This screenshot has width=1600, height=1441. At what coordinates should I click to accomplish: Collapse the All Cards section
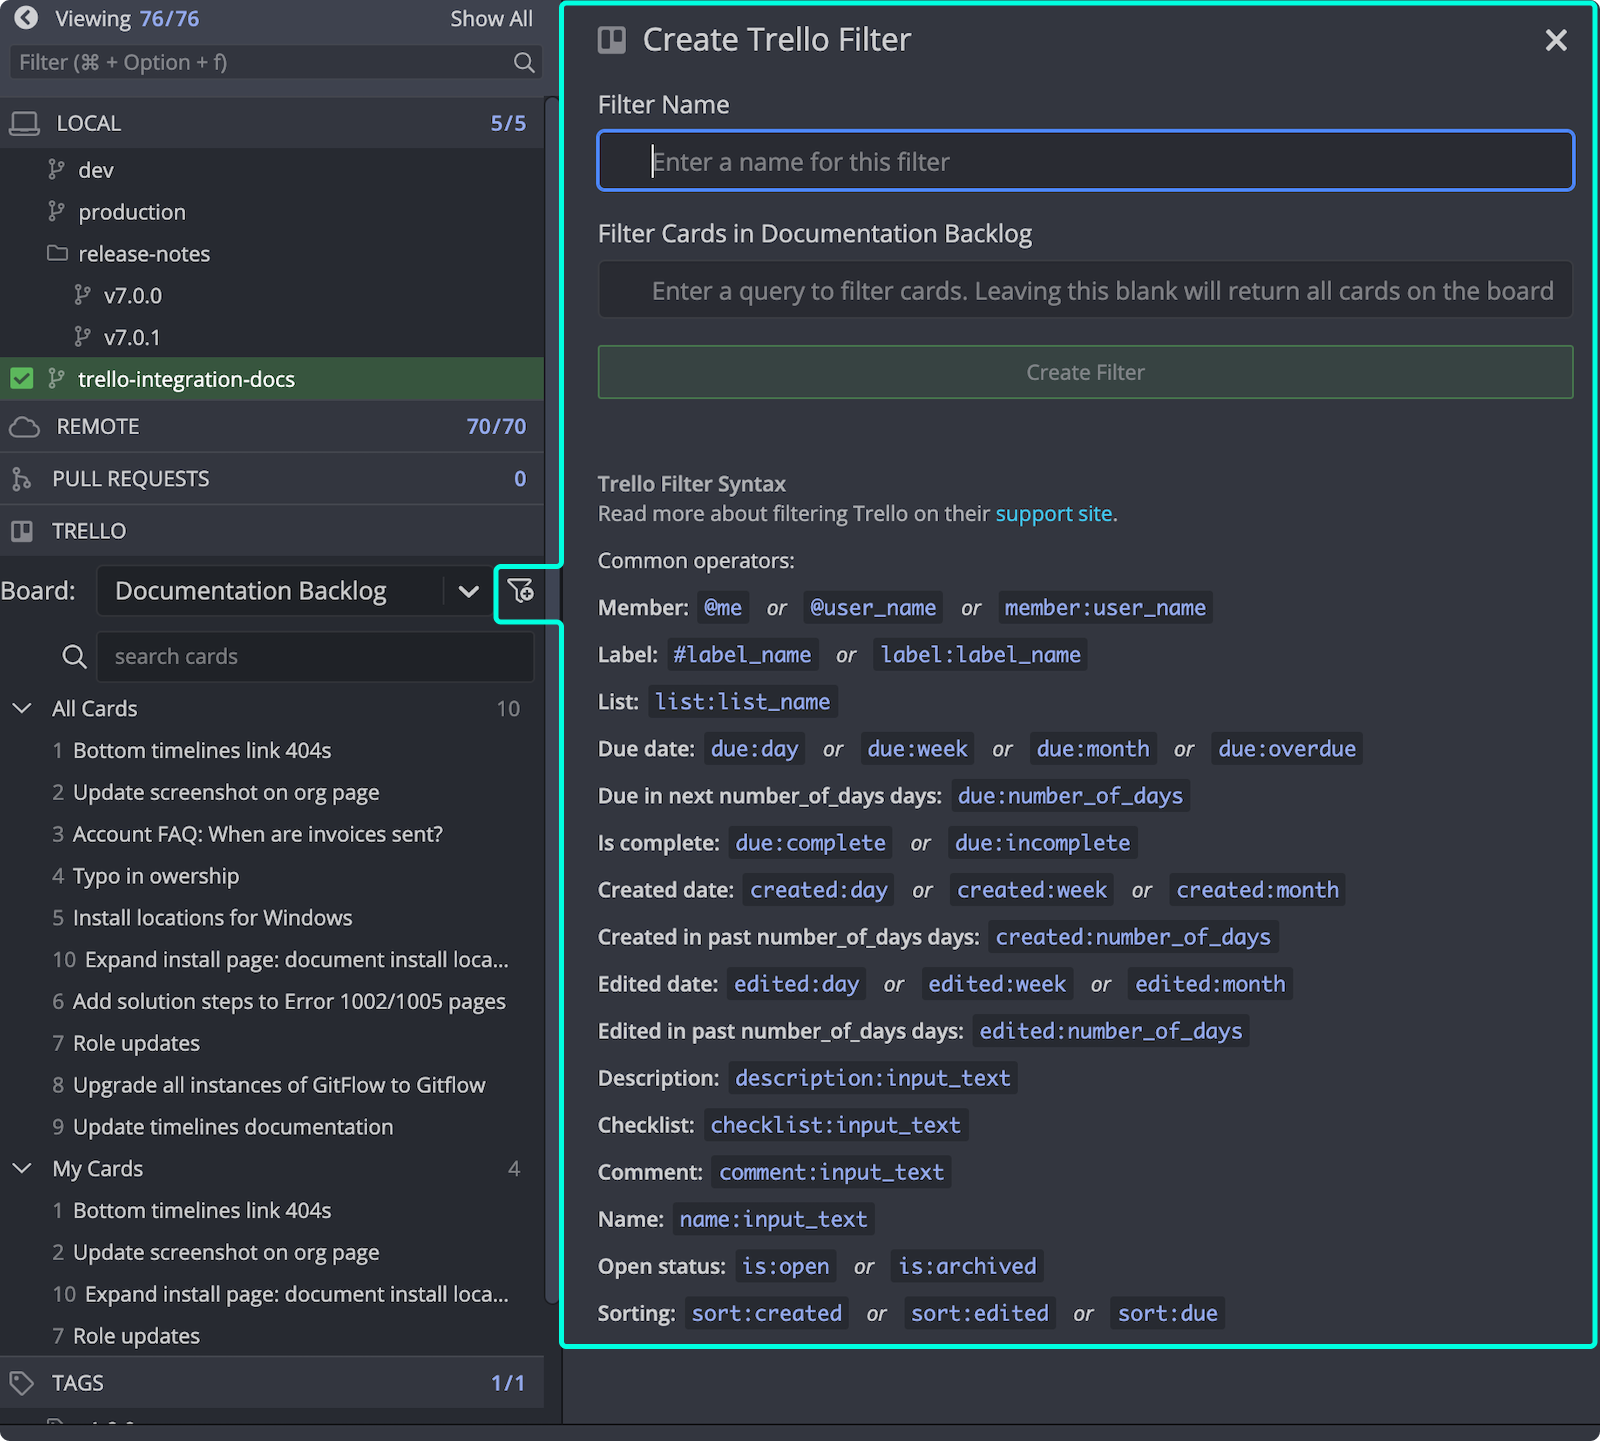(x=22, y=708)
